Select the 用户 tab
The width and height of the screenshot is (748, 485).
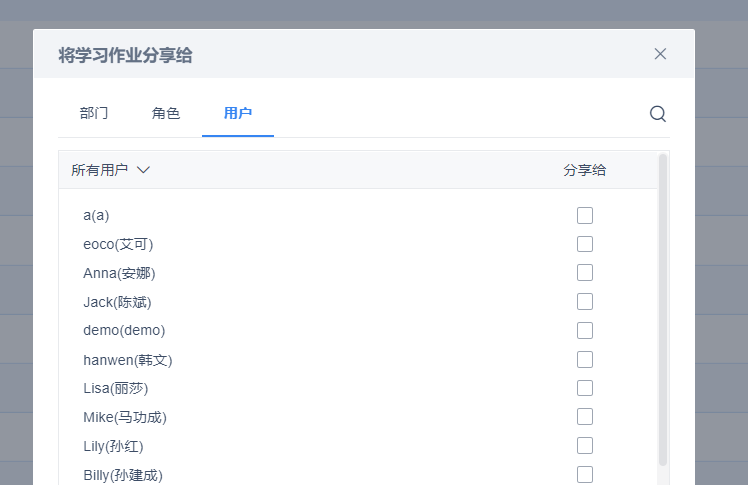pos(238,114)
